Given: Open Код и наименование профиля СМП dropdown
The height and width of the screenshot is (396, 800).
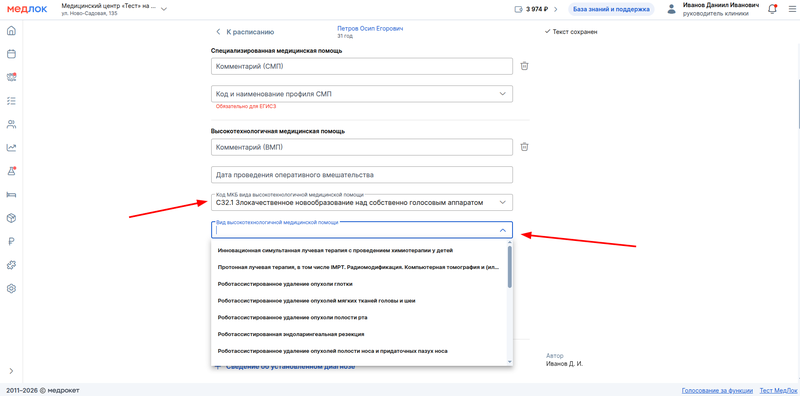Looking at the screenshot, I should 362,94.
